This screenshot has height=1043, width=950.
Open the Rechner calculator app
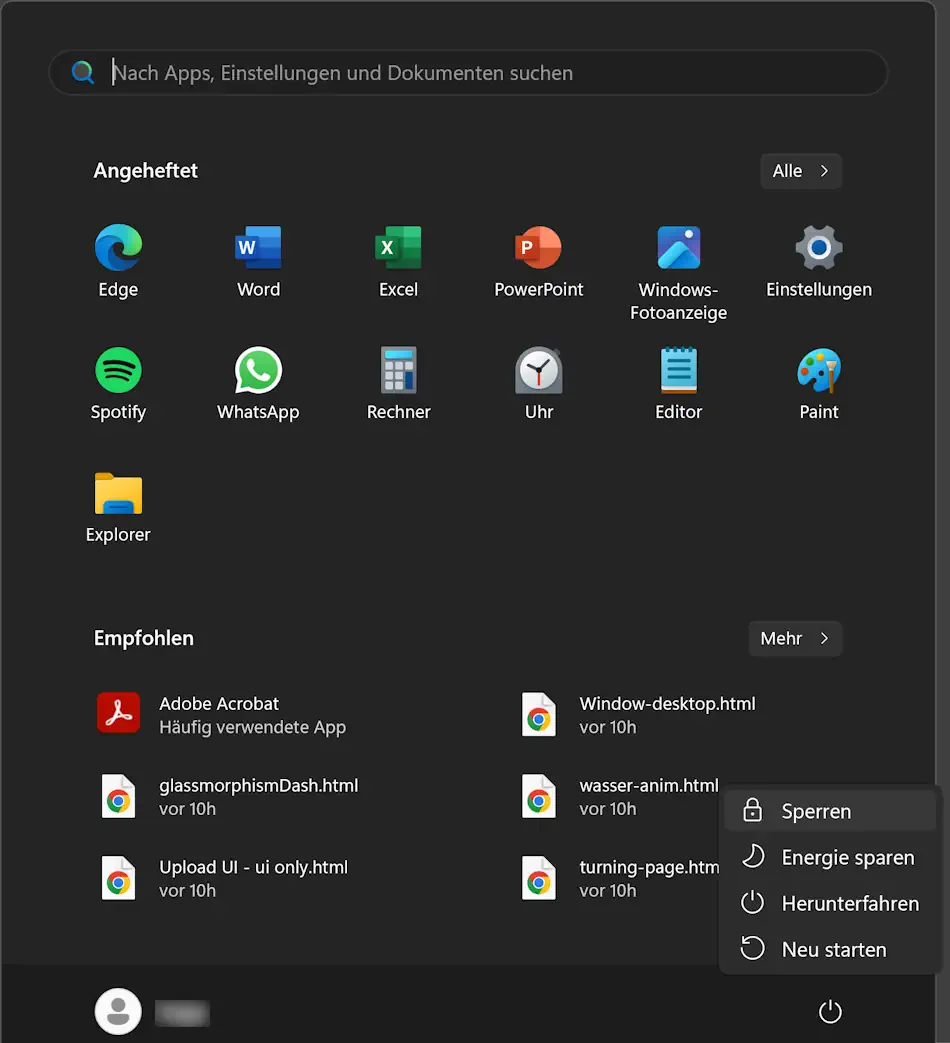398,383
